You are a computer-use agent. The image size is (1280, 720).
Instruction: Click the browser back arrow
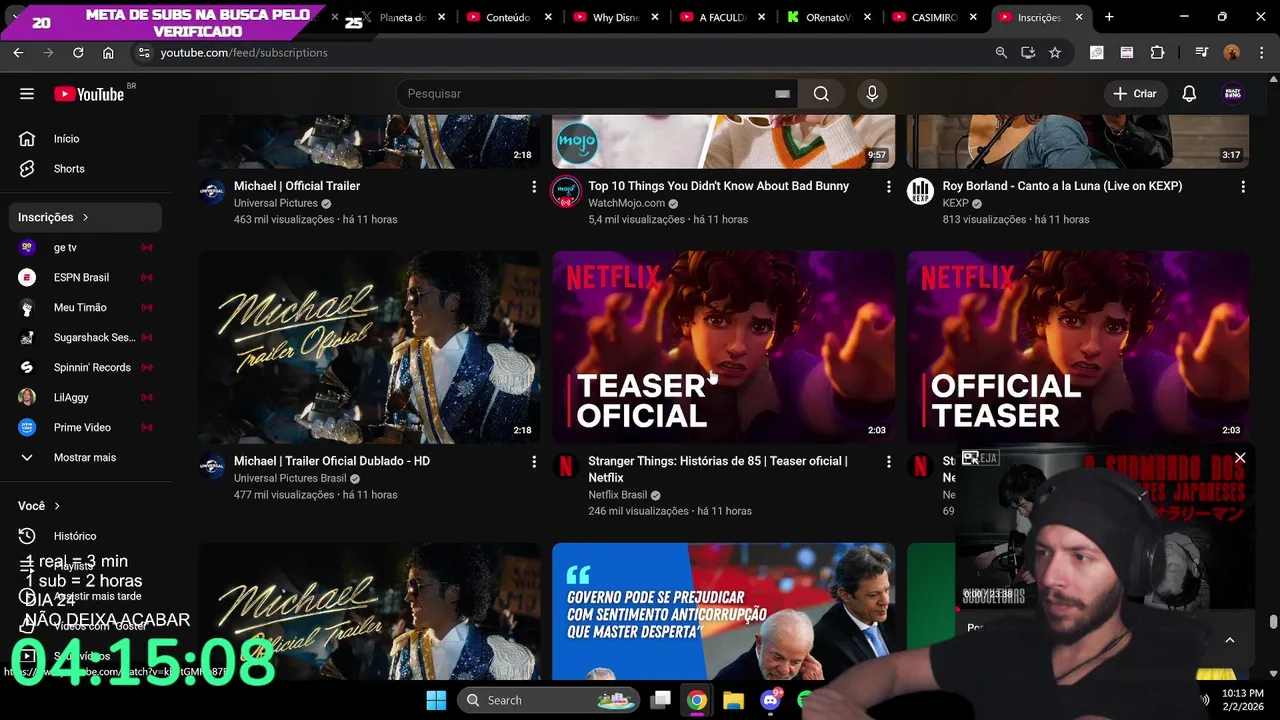[x=18, y=52]
